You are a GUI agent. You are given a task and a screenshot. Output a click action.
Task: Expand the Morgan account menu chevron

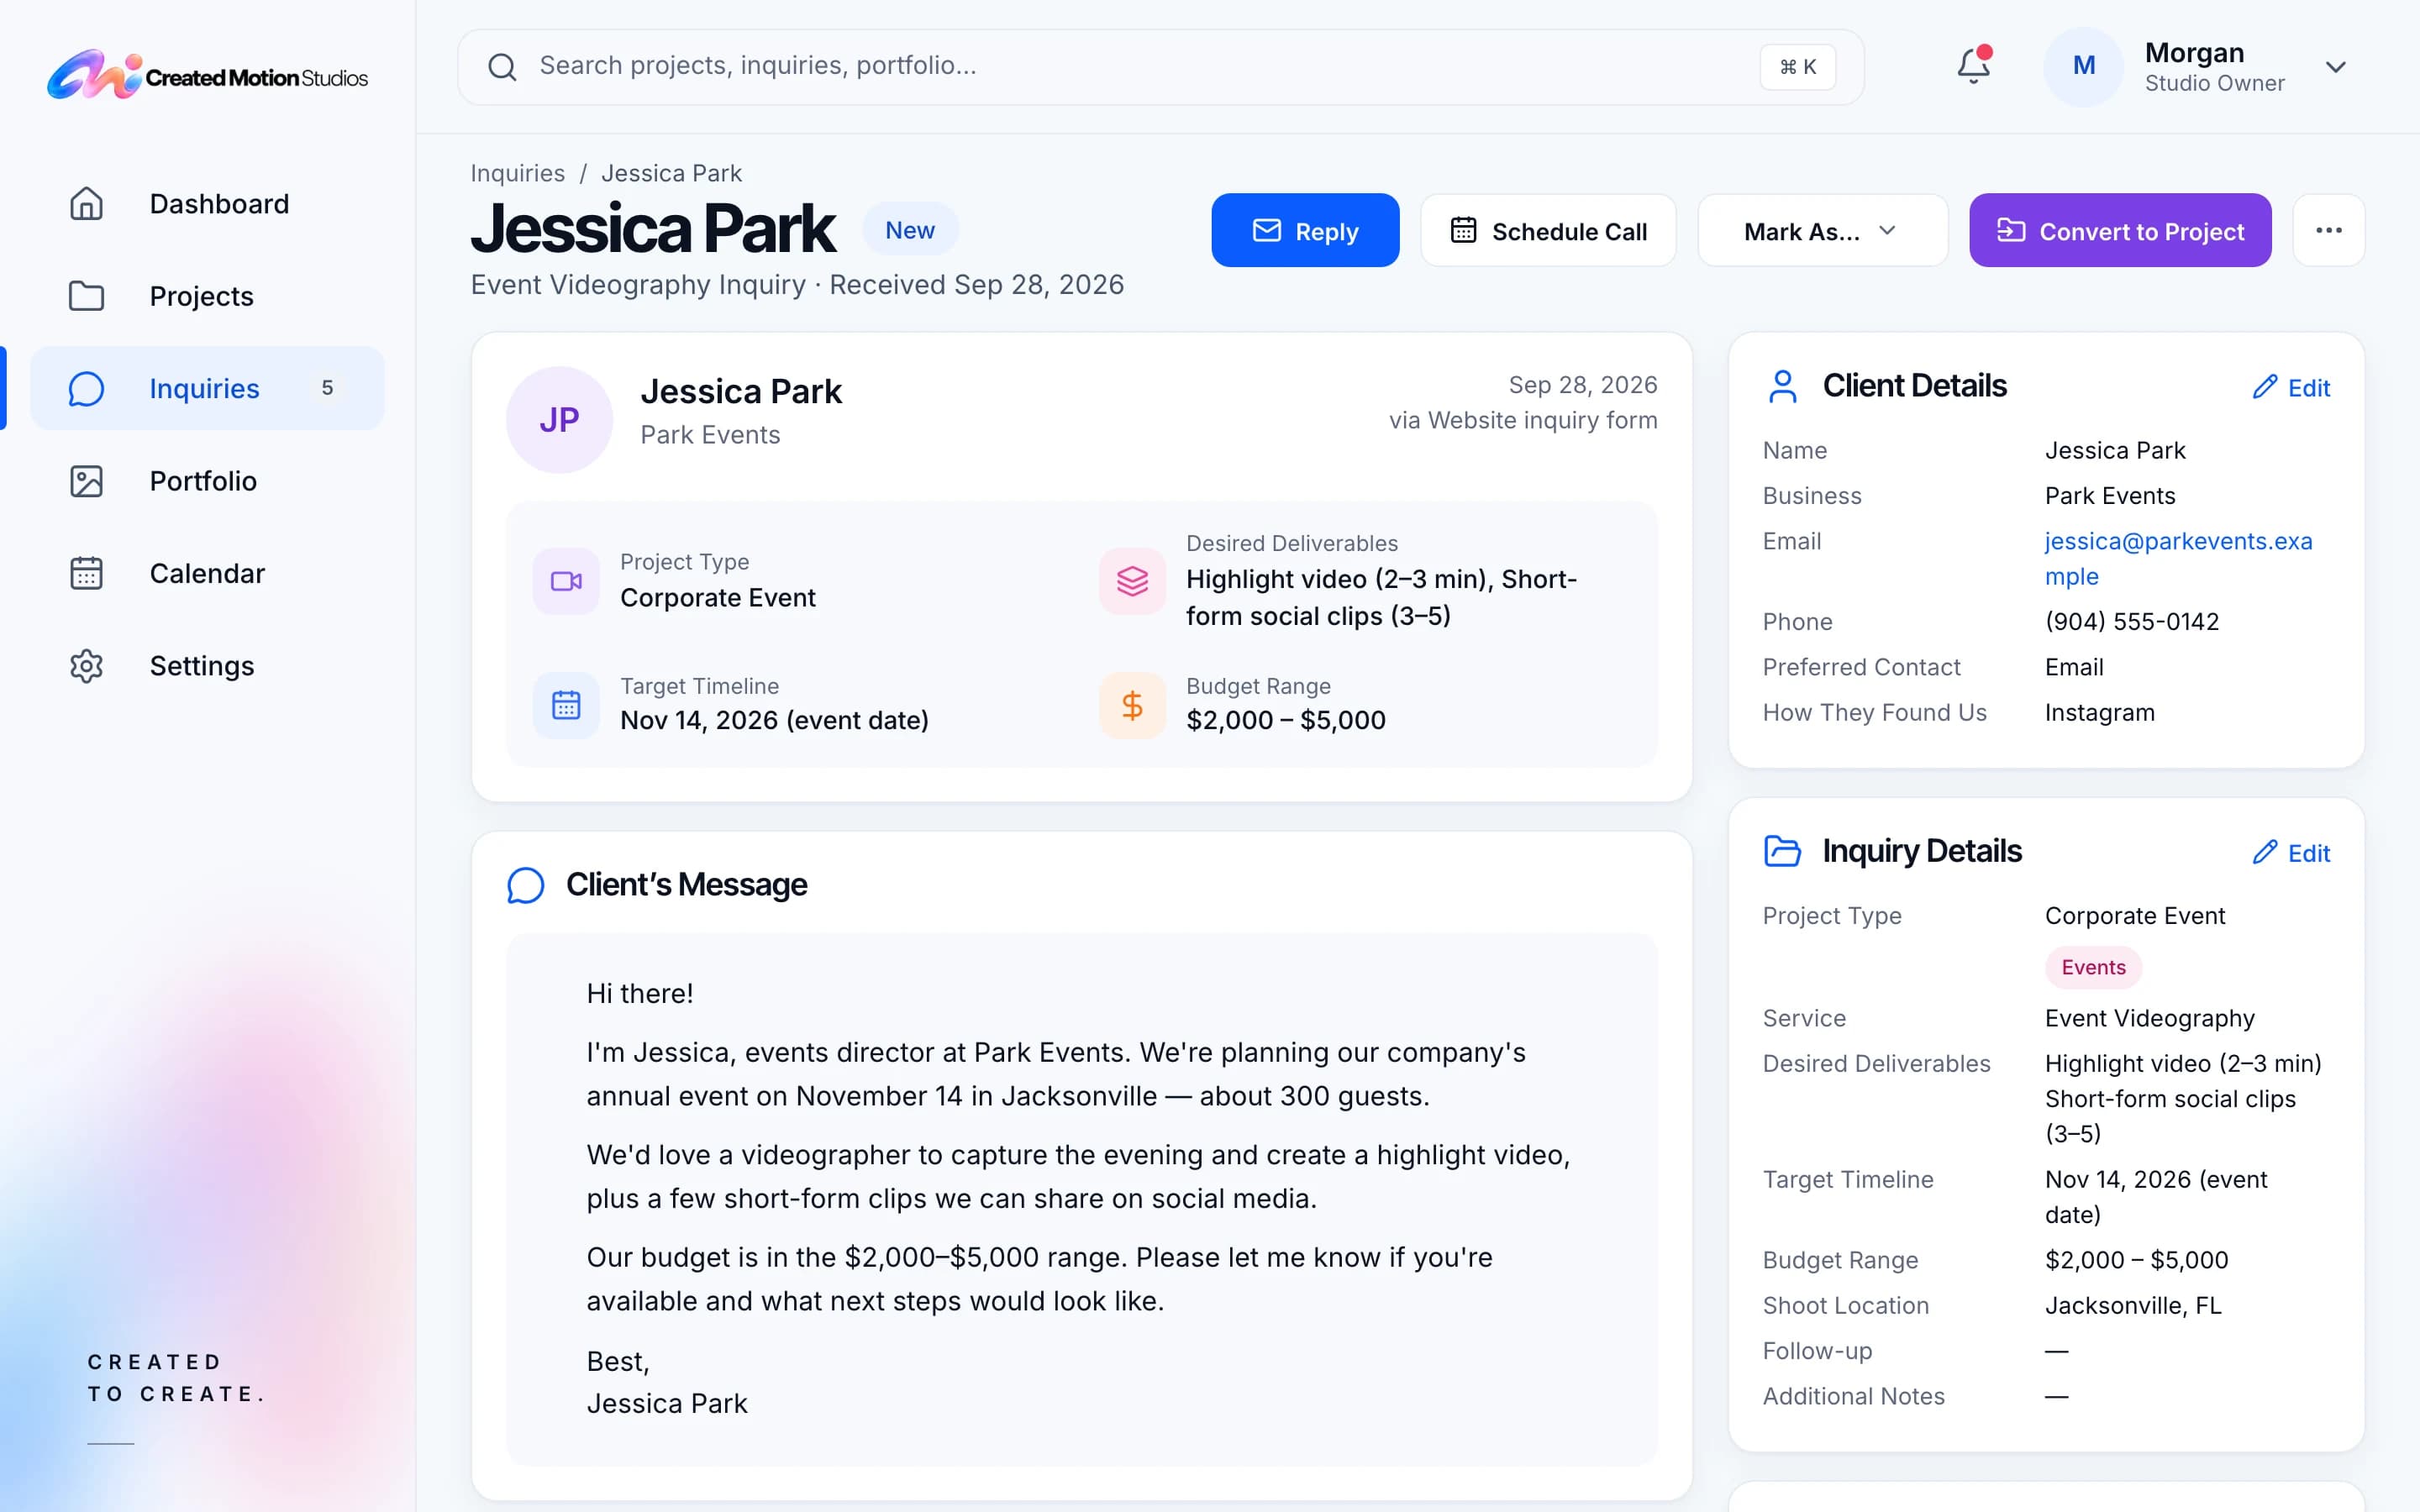[2335, 67]
